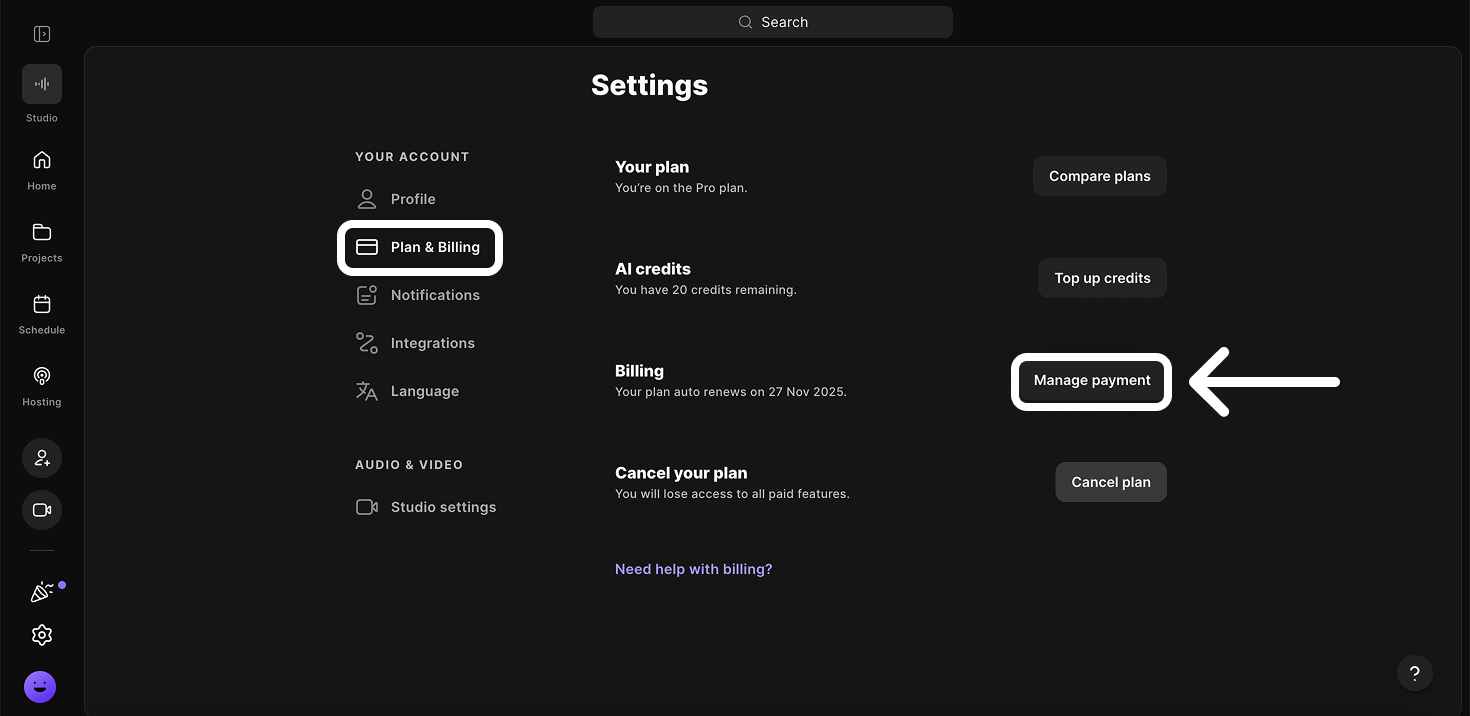Open Studio settings under Audio & Video
The image size is (1470, 716).
click(x=442, y=507)
